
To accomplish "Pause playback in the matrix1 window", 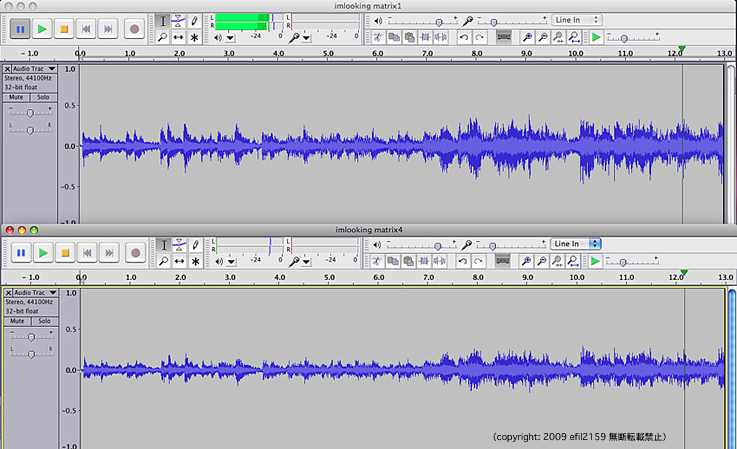I will (x=20, y=29).
